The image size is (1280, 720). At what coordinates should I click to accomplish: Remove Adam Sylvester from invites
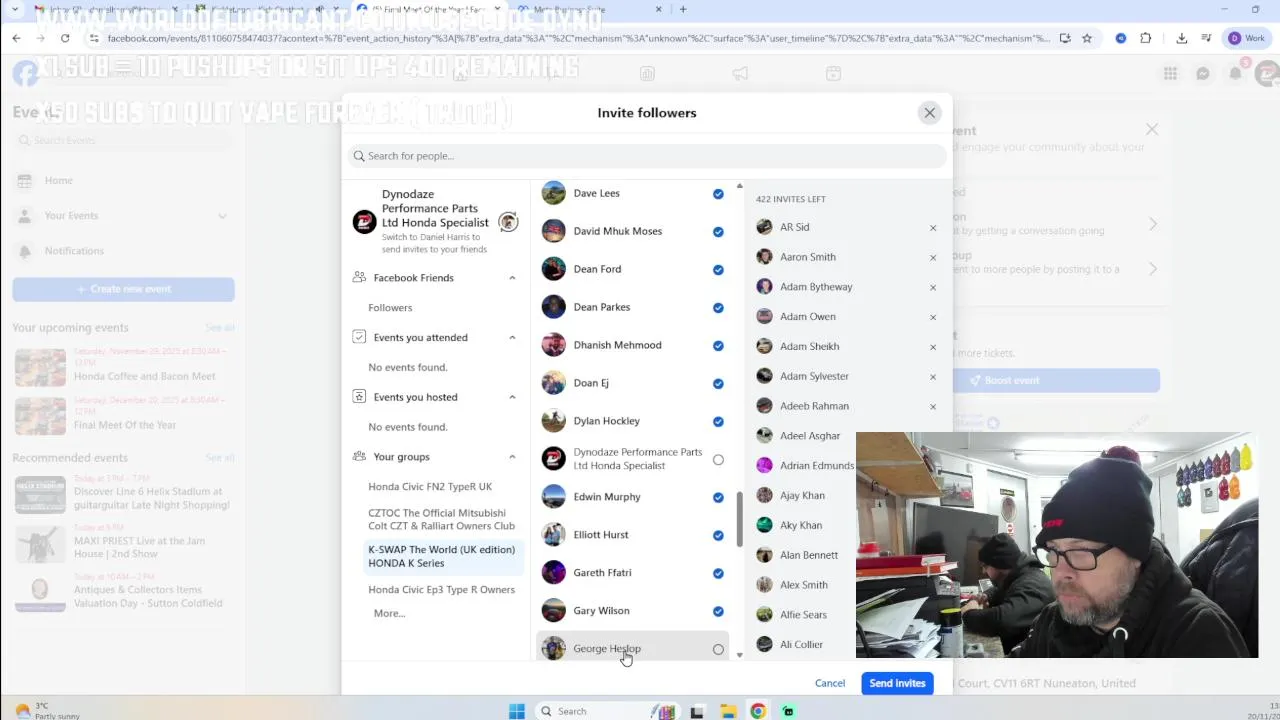pyautogui.click(x=933, y=377)
